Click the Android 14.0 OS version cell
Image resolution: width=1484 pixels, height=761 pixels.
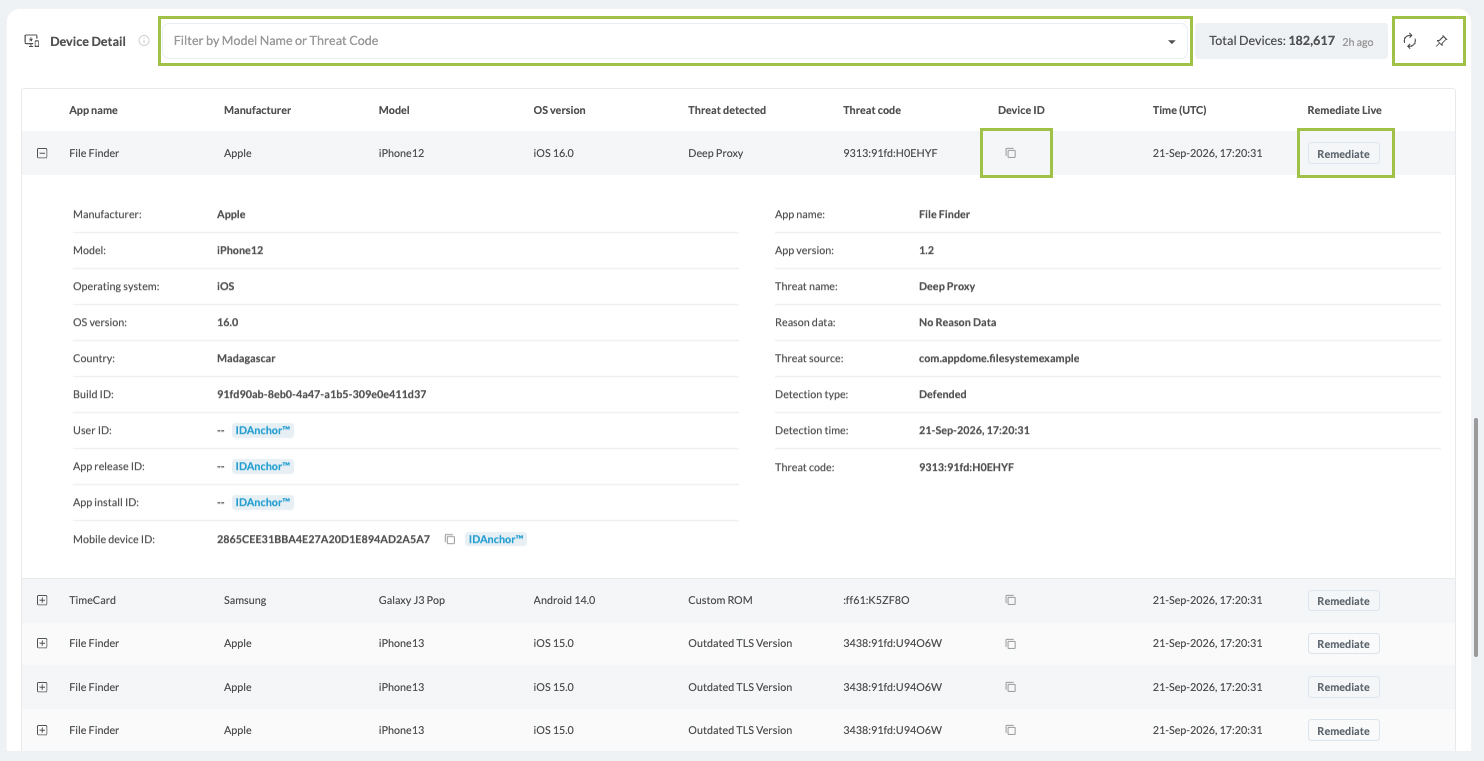point(564,600)
